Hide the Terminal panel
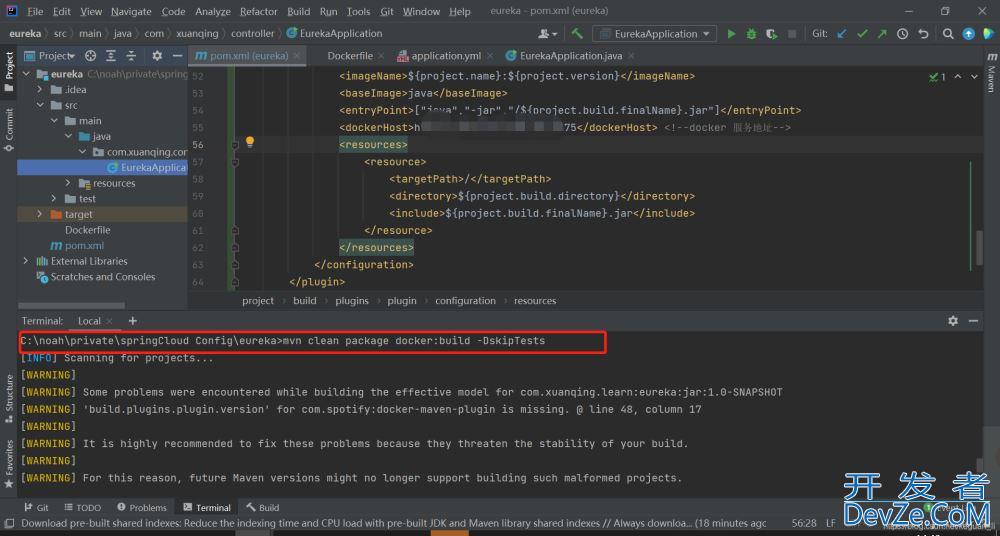Image resolution: width=1000 pixels, height=536 pixels. tap(973, 321)
